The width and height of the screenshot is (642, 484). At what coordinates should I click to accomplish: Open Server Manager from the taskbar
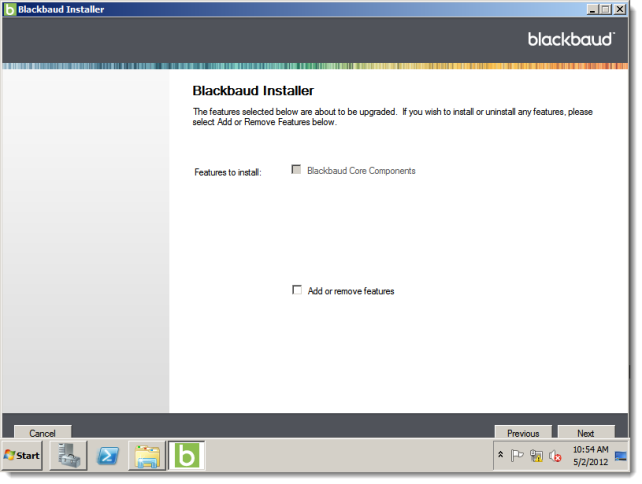tap(68, 455)
